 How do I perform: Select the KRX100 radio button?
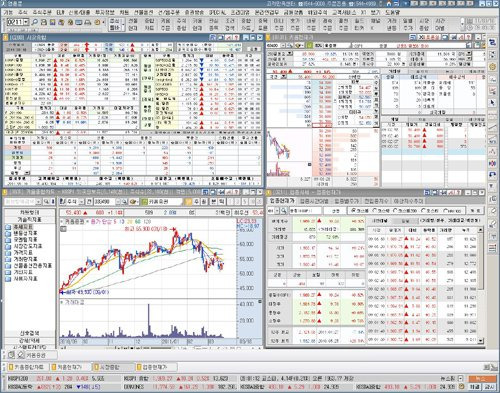click(446, 211)
